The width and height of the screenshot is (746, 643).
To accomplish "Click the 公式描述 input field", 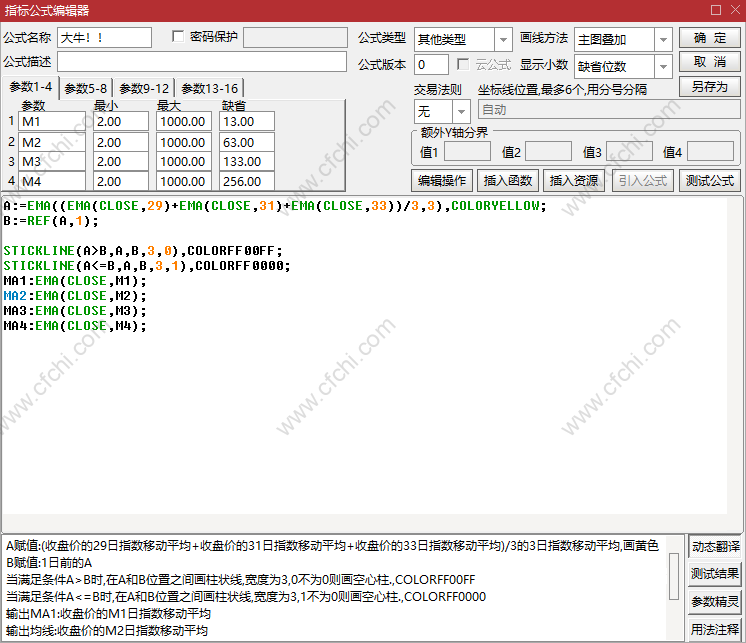I will (201, 62).
